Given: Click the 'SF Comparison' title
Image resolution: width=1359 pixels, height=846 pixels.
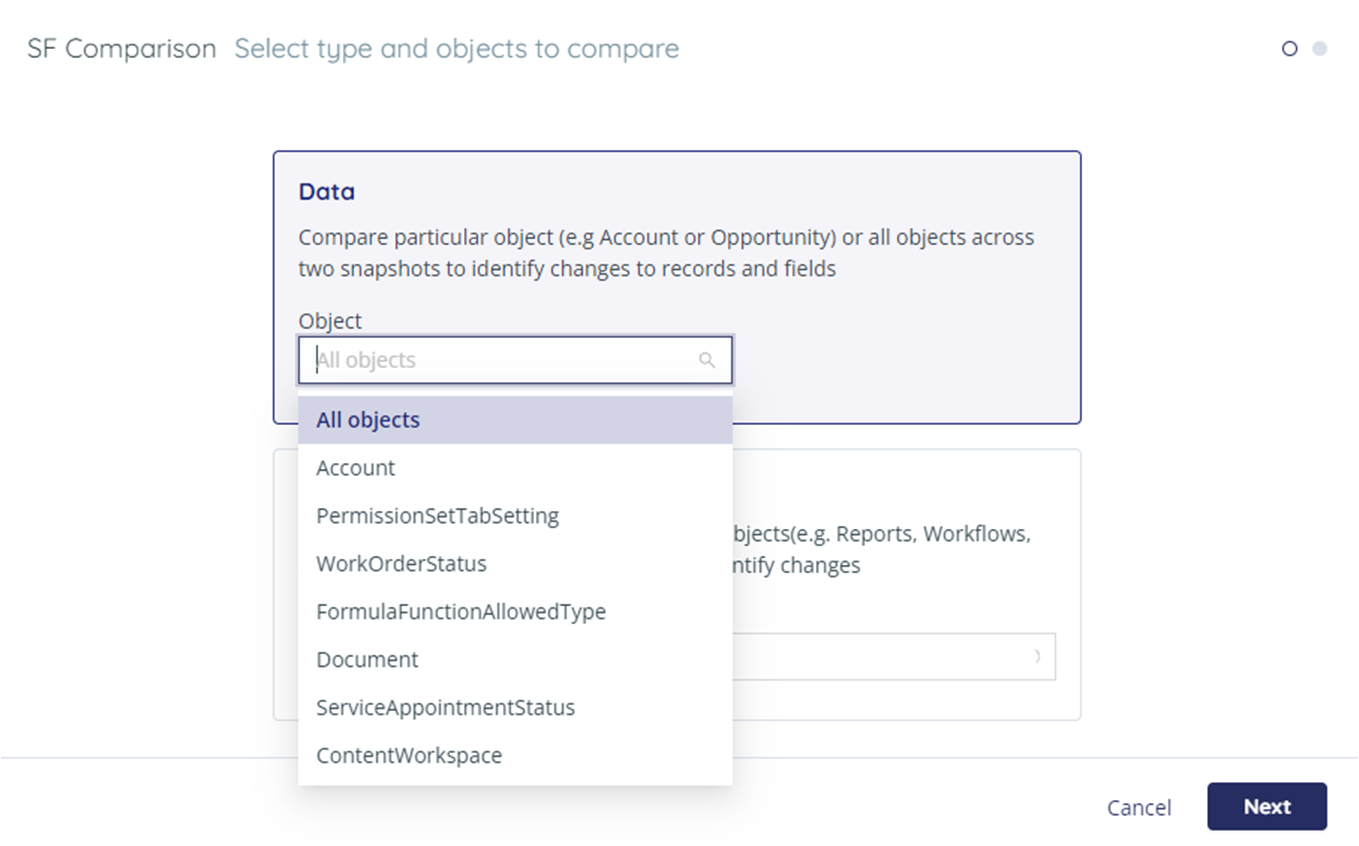Looking at the screenshot, I should [x=122, y=48].
